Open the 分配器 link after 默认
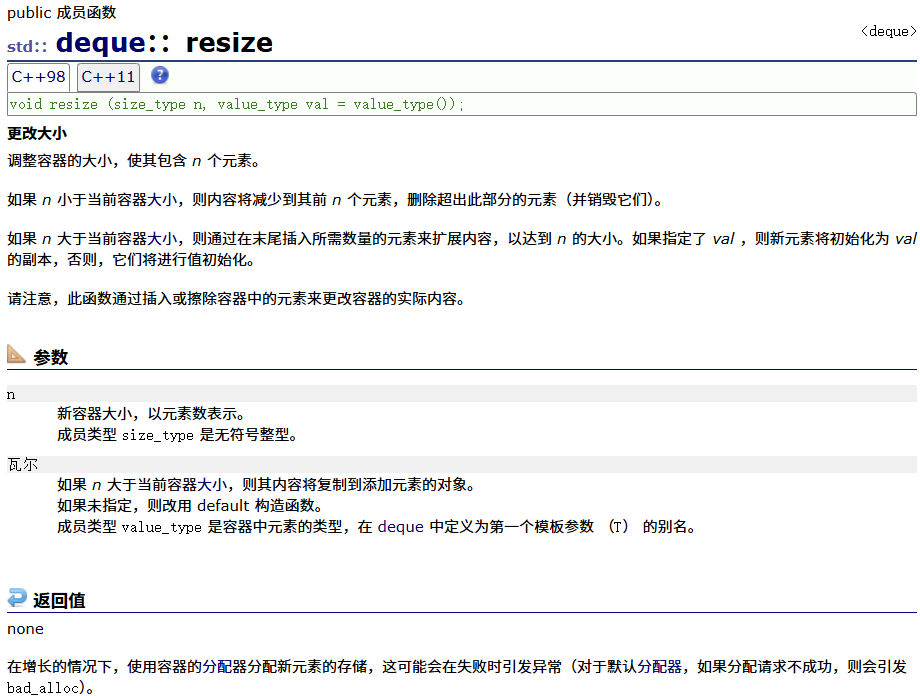The width and height of the screenshot is (920, 696). coord(659,667)
